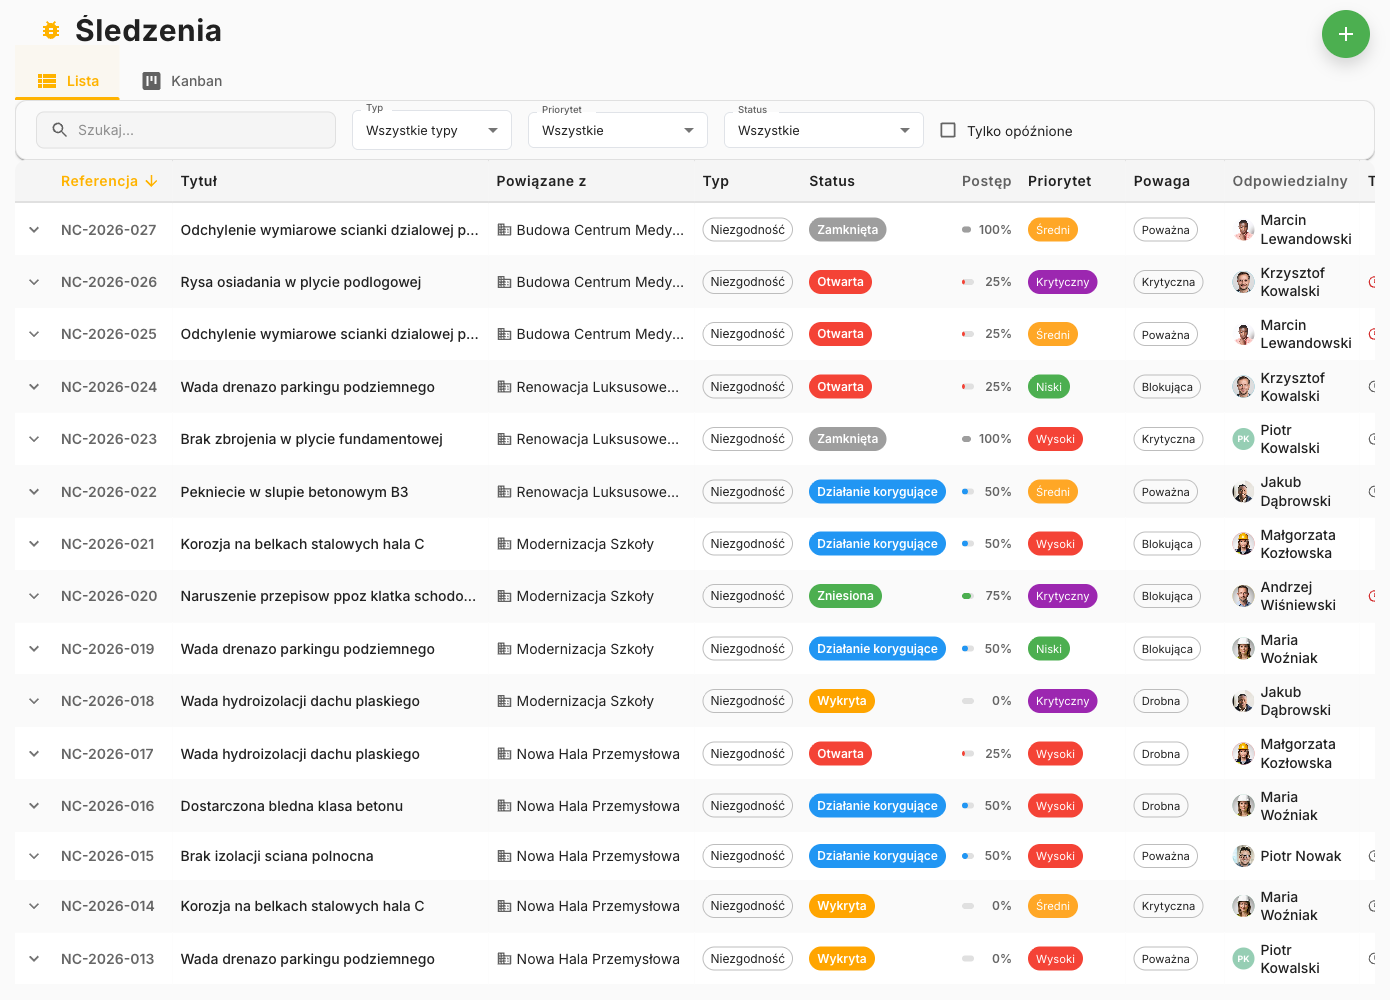1390x1000 pixels.
Task: Click the 75% progress bar on NC-2026-020
Action: pos(967,596)
